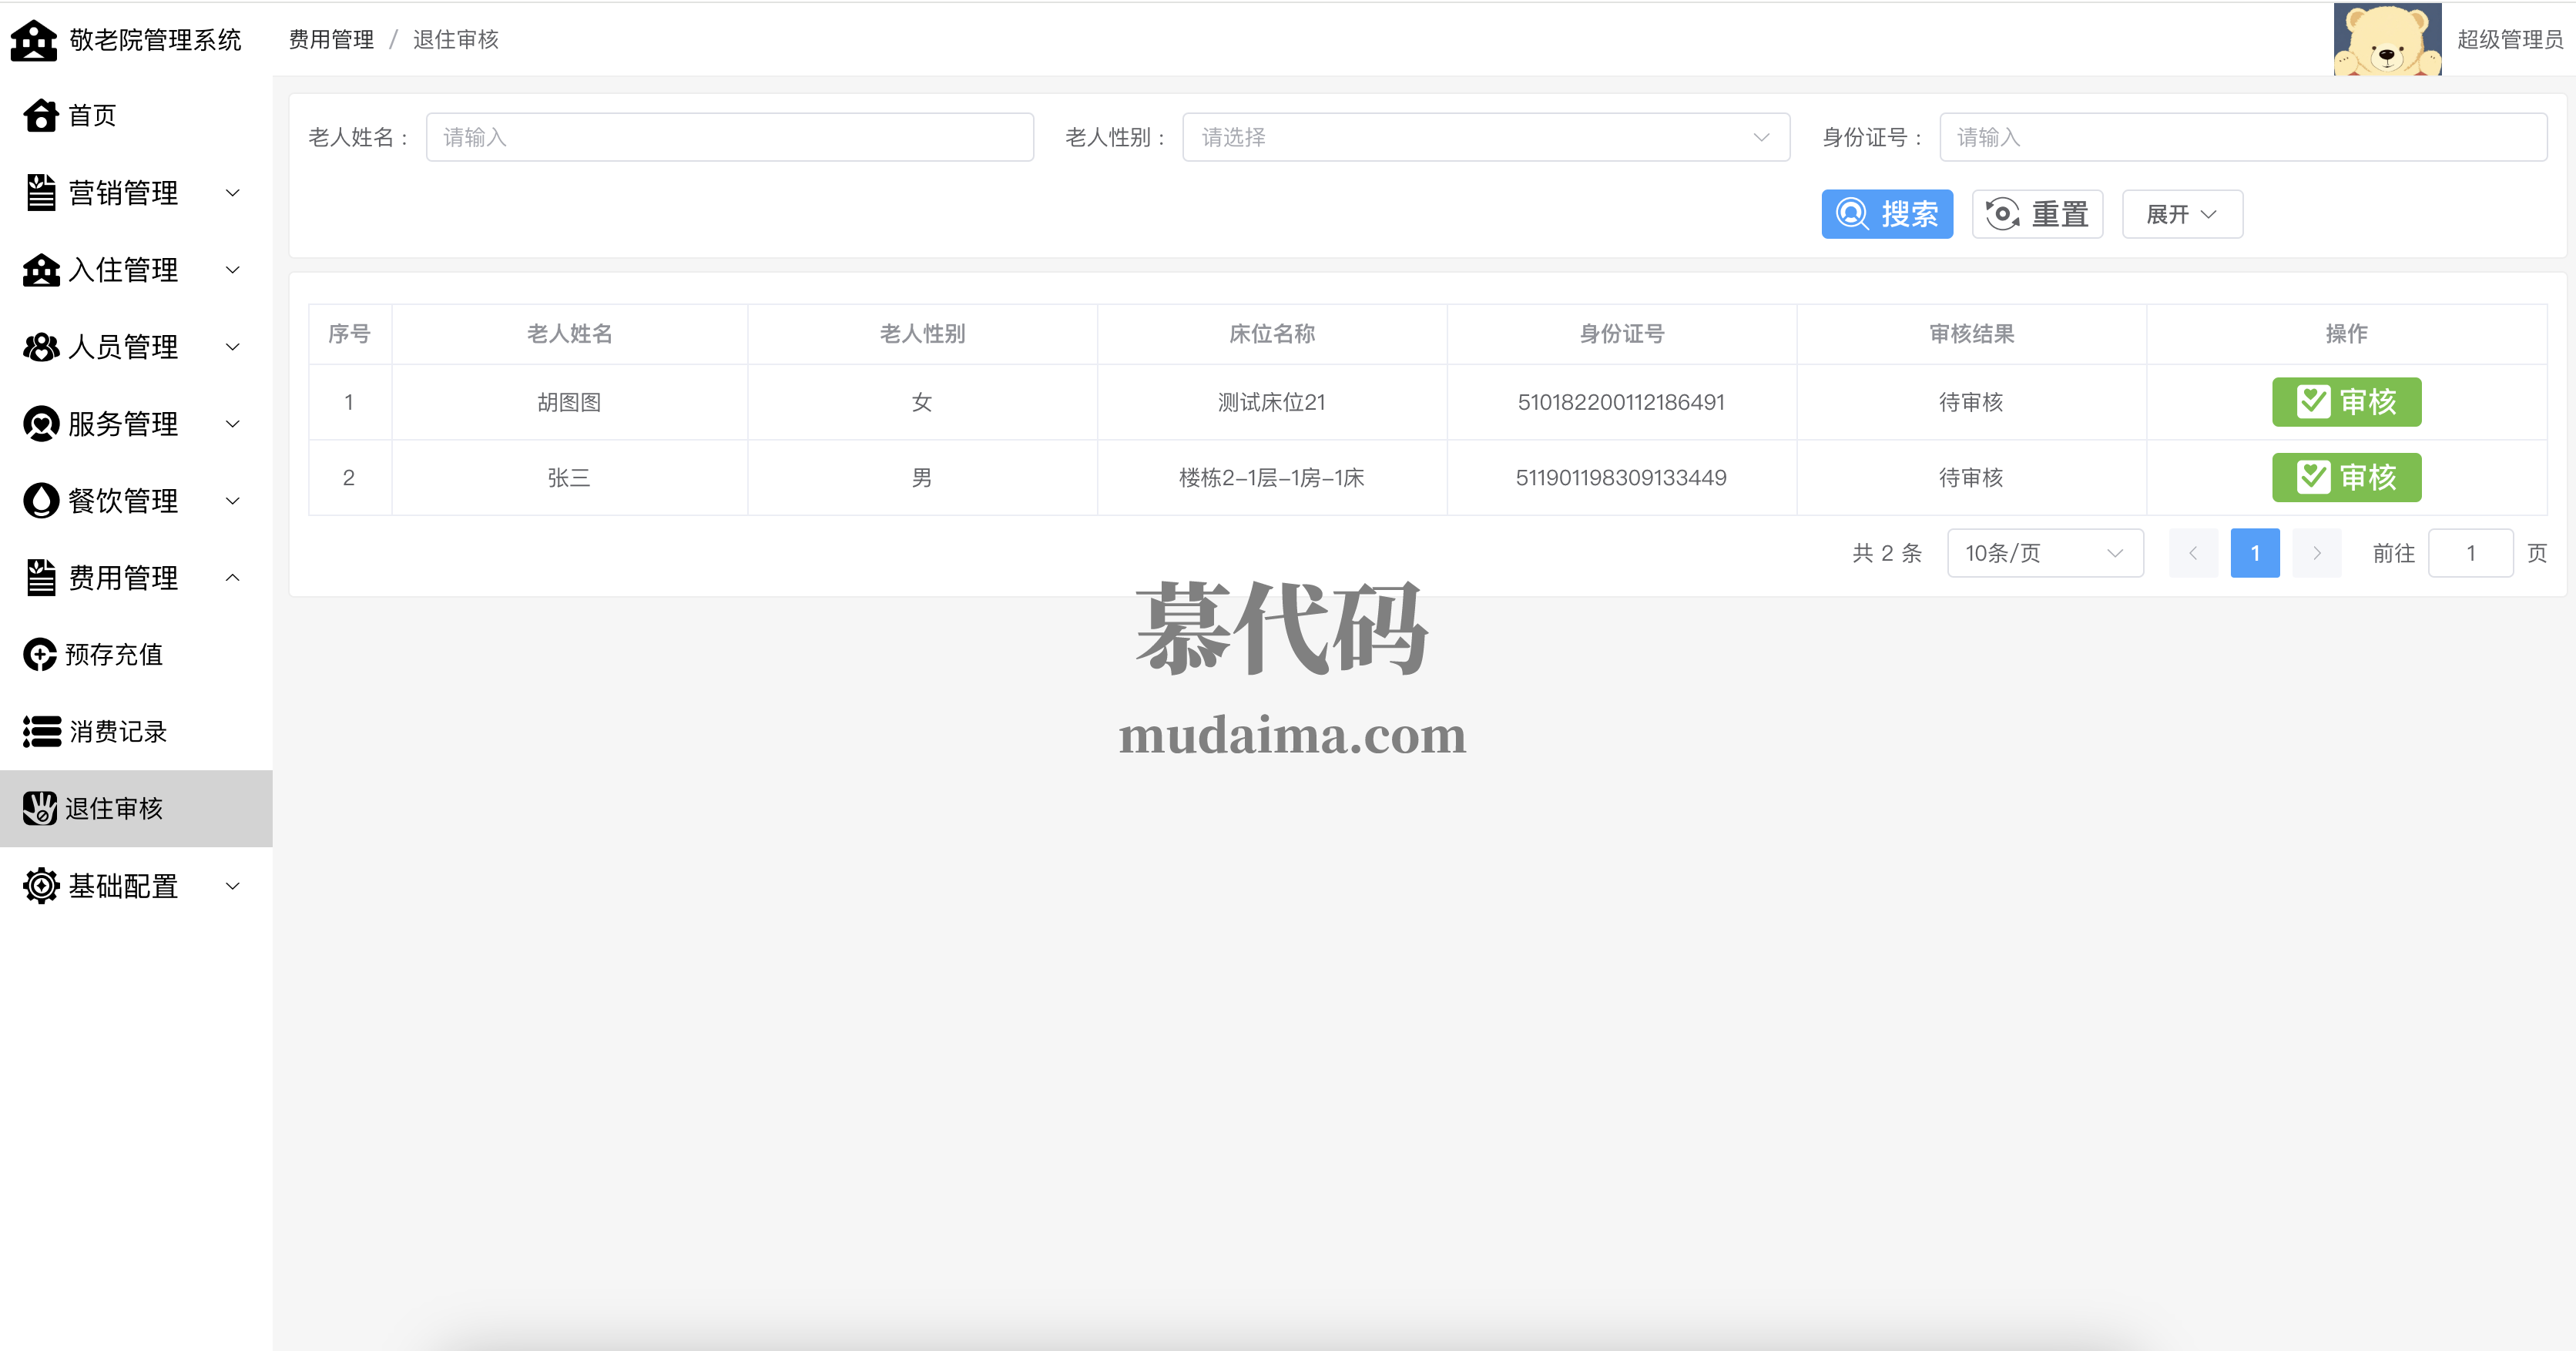Screen dimensions: 2576x1351
Task: Click the 敬老院管理系统 logo icon
Action: click(x=34, y=40)
